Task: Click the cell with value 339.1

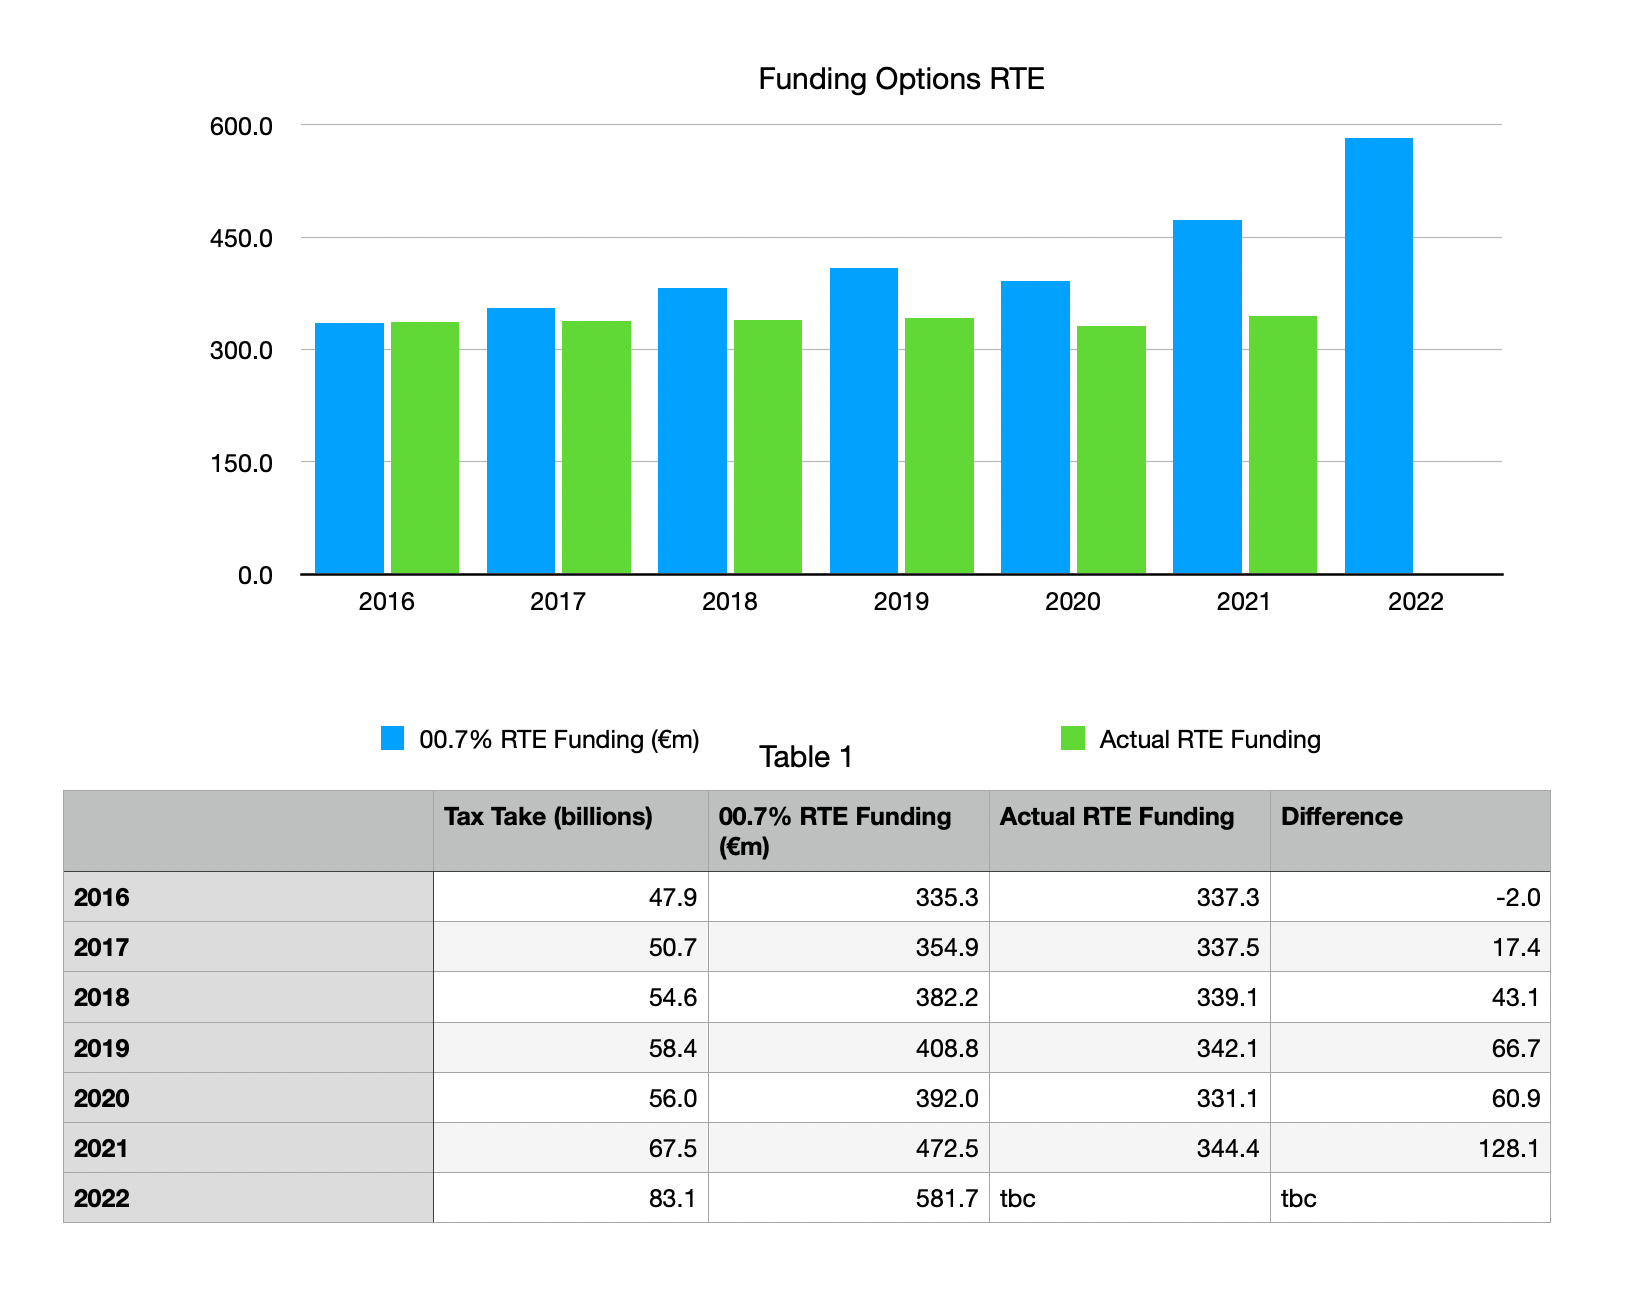Action: (x=1129, y=997)
